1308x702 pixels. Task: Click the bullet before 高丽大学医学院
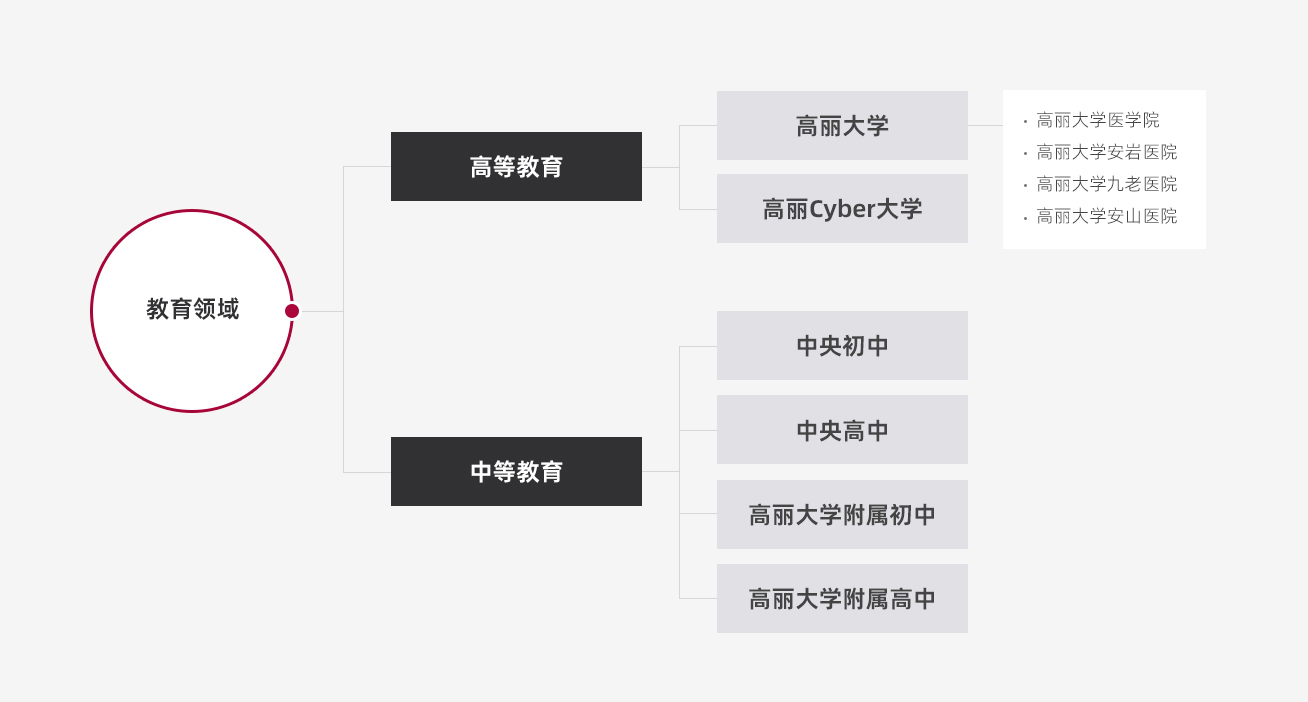tap(1025, 122)
